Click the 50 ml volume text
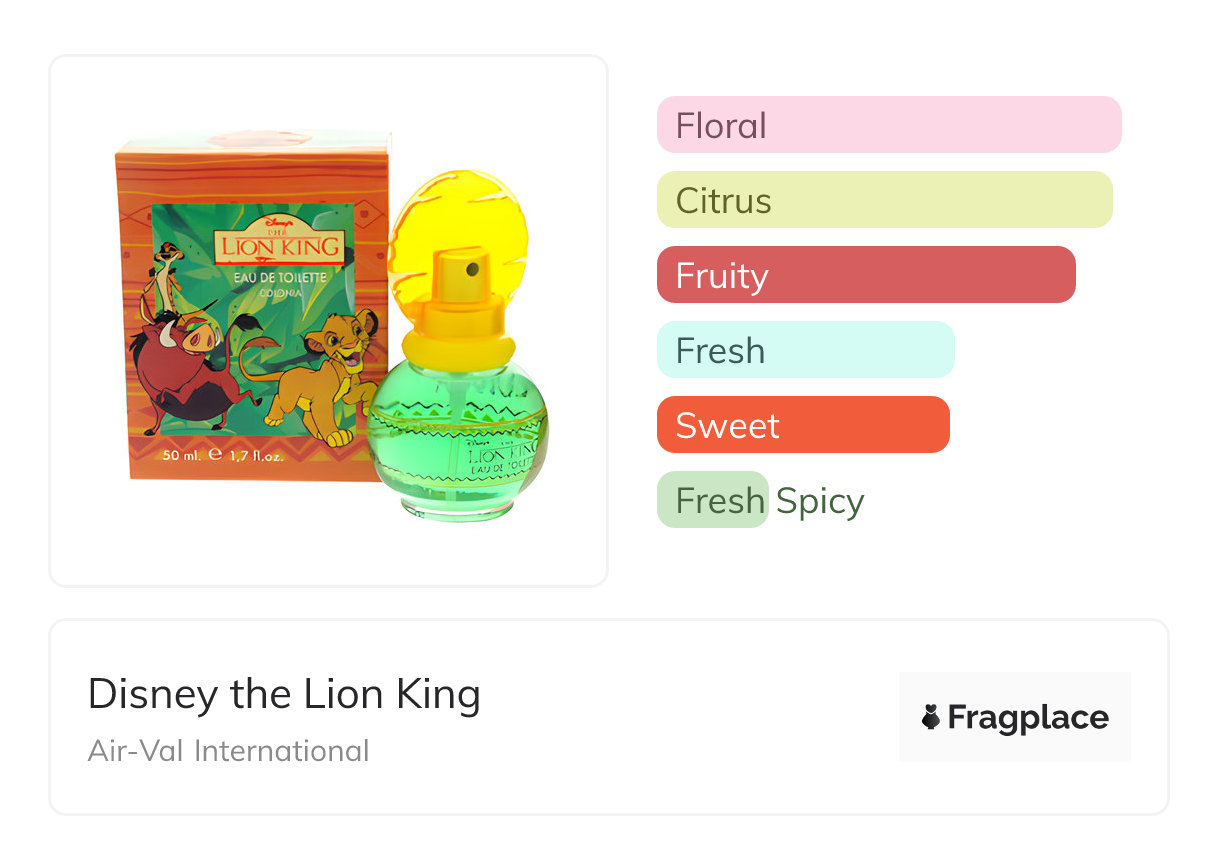 182,455
